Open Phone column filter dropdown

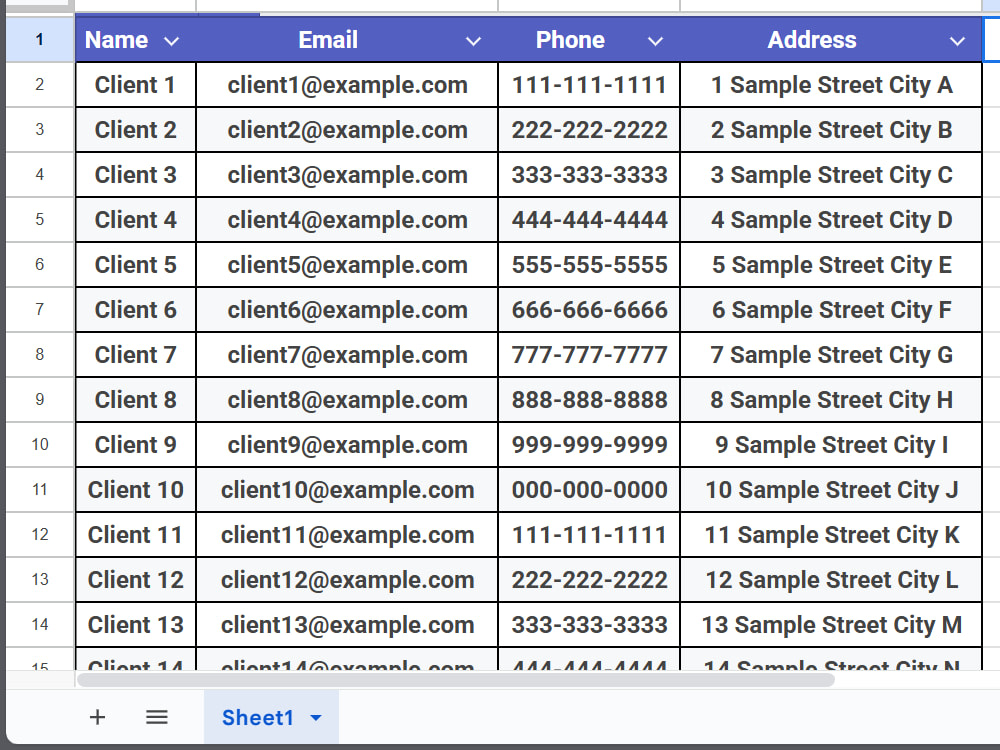click(656, 41)
